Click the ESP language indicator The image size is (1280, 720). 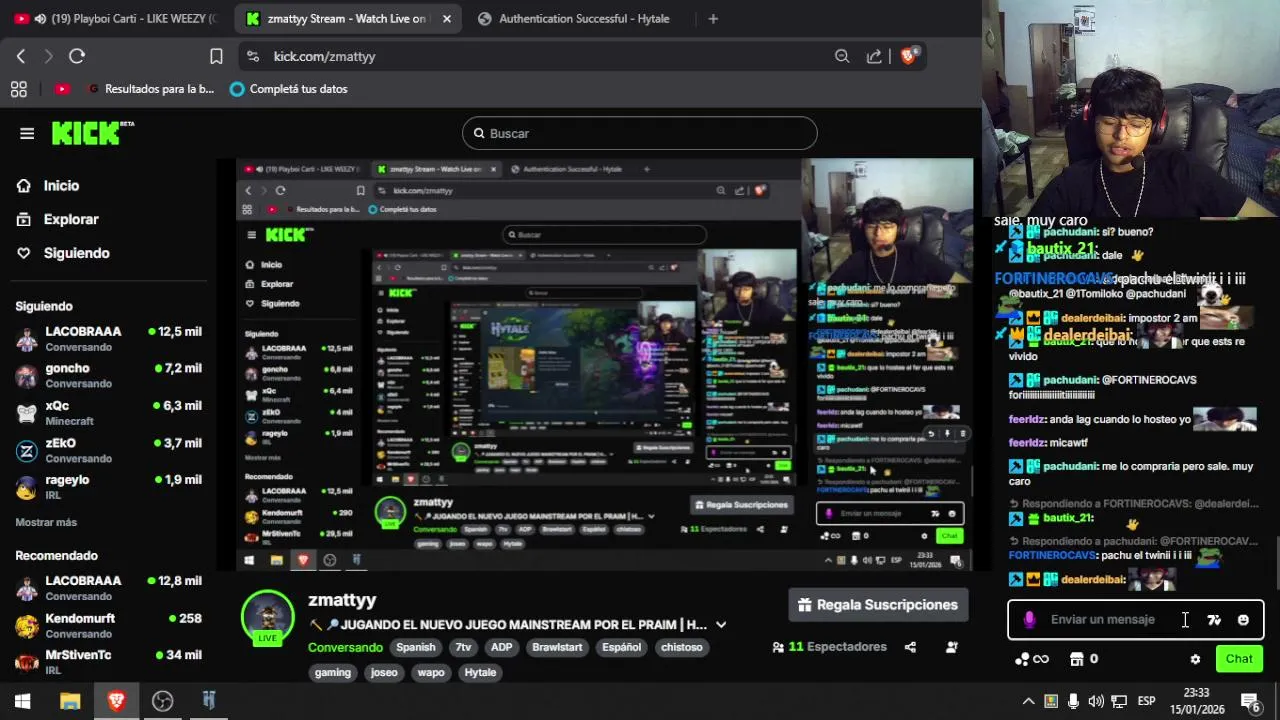click(x=1147, y=701)
